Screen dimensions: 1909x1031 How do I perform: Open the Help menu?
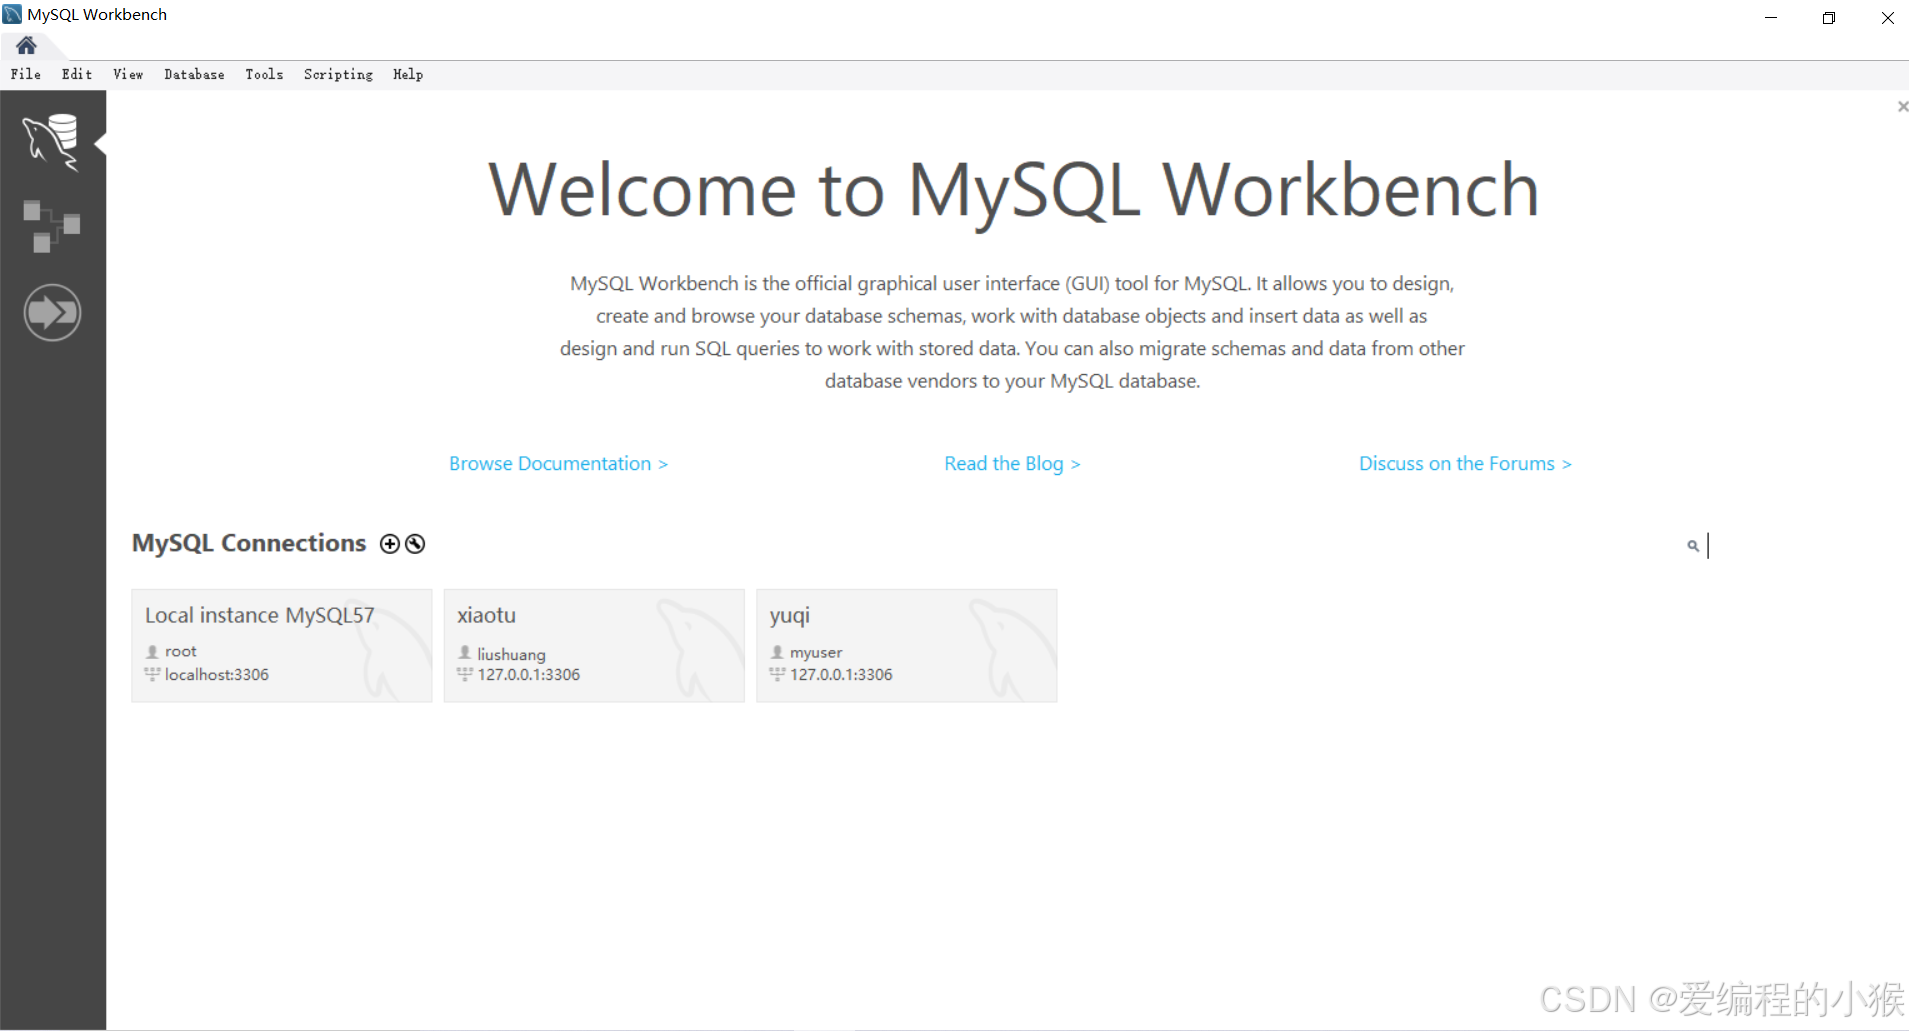[408, 74]
